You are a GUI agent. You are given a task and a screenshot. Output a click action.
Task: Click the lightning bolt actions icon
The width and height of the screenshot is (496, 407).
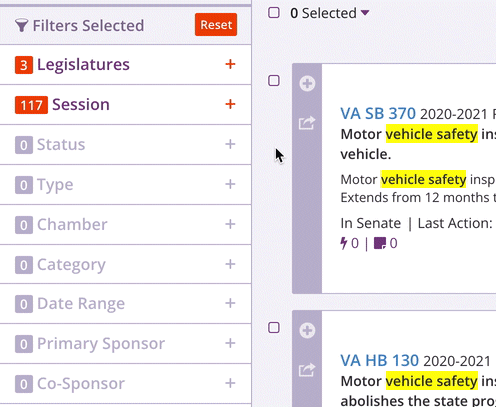[x=343, y=243]
